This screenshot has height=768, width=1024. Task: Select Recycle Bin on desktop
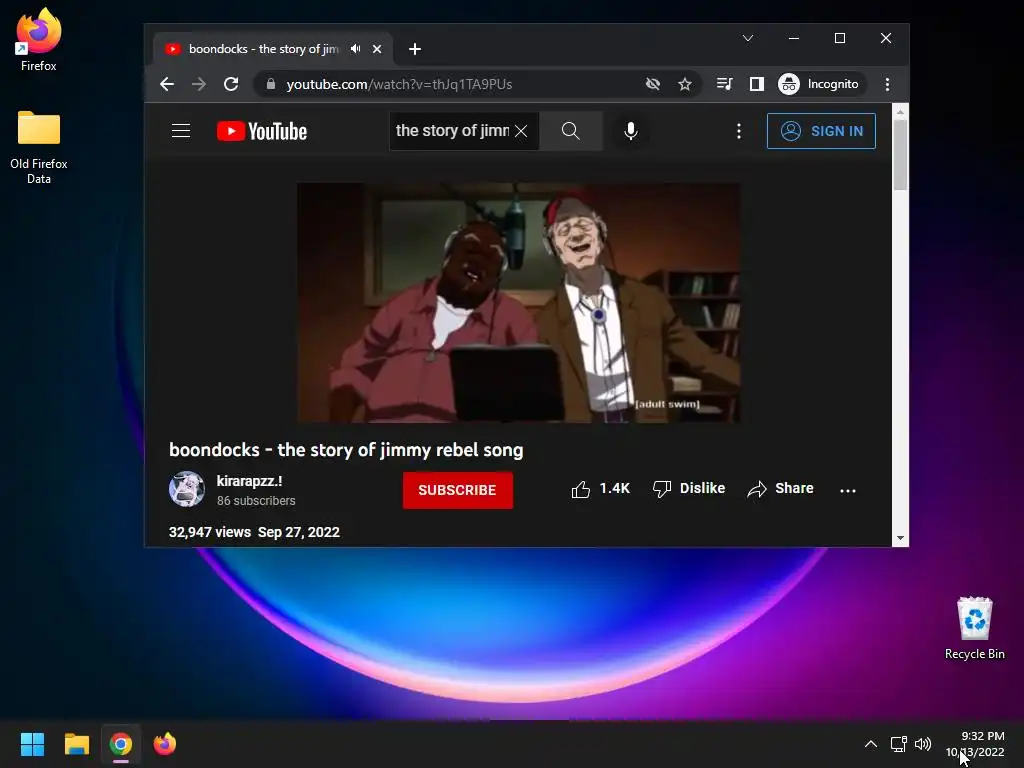974,628
